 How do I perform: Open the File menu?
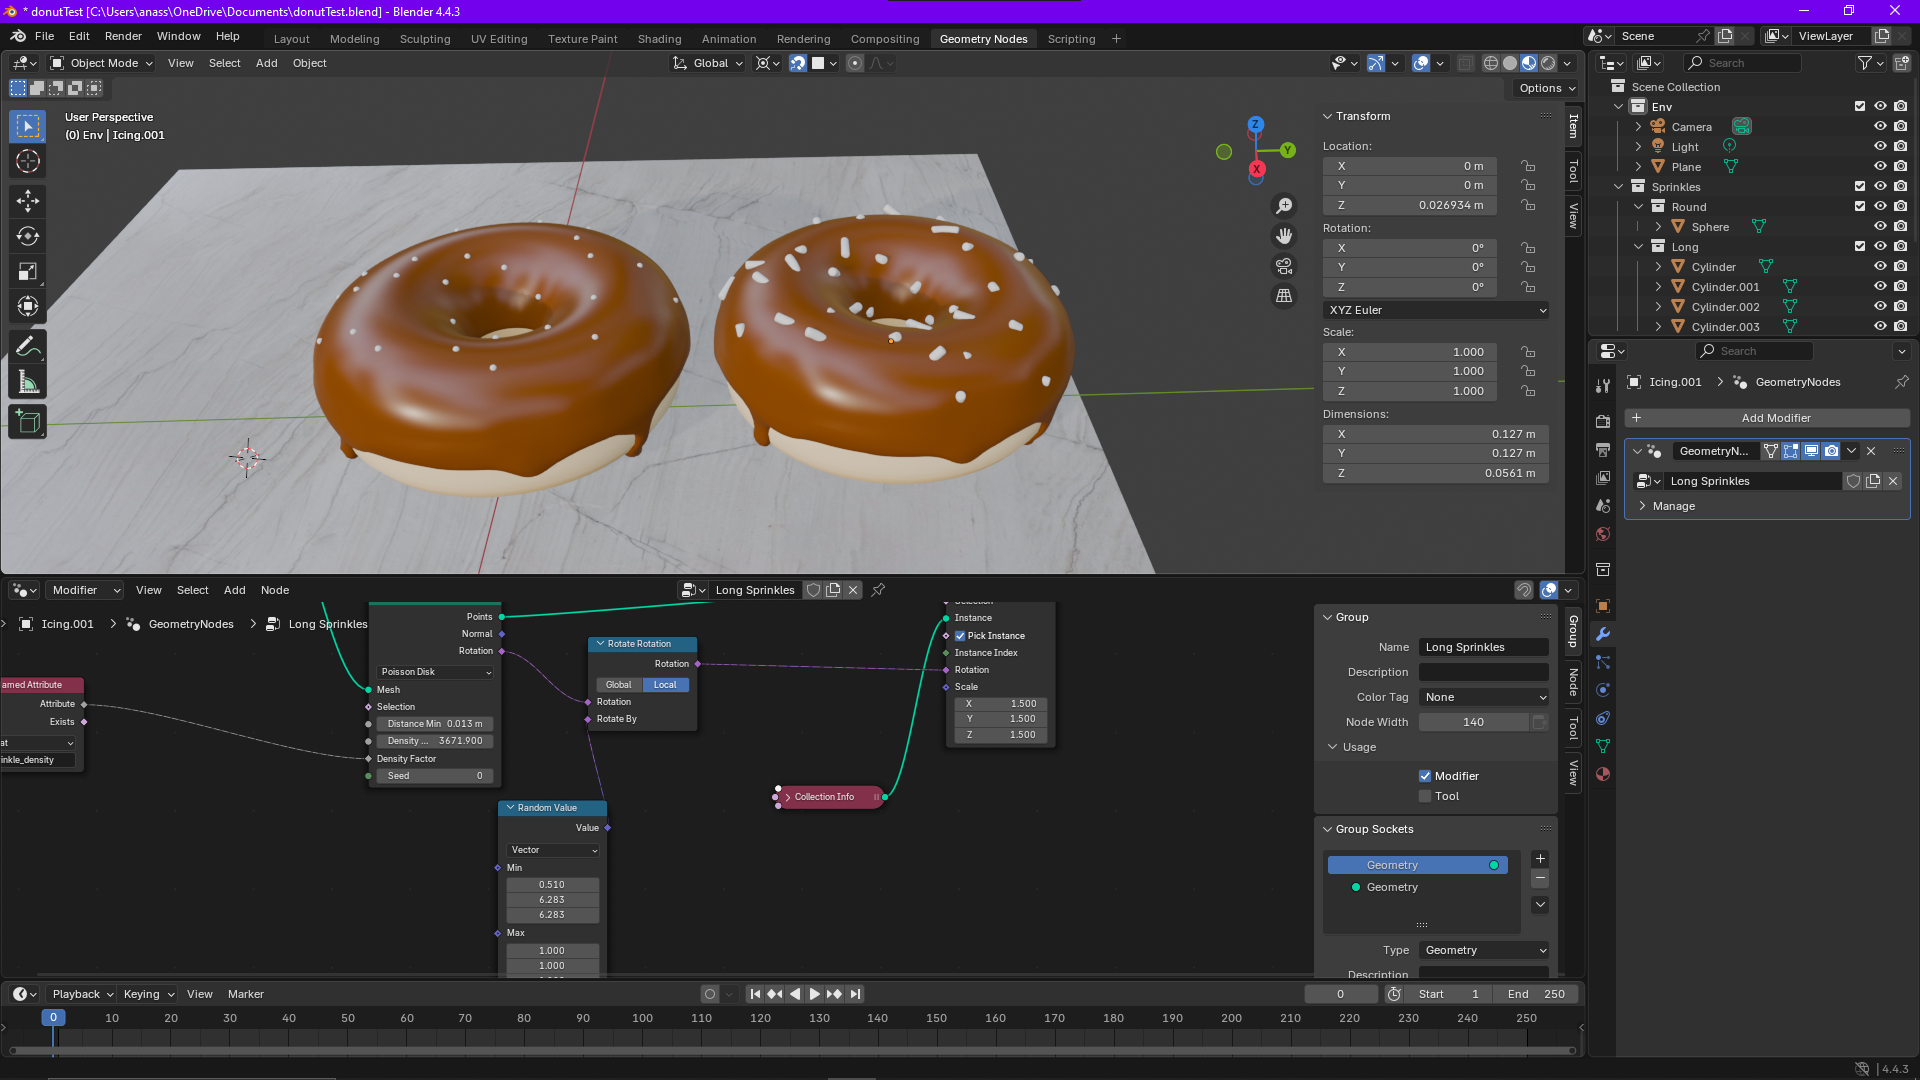[44, 36]
